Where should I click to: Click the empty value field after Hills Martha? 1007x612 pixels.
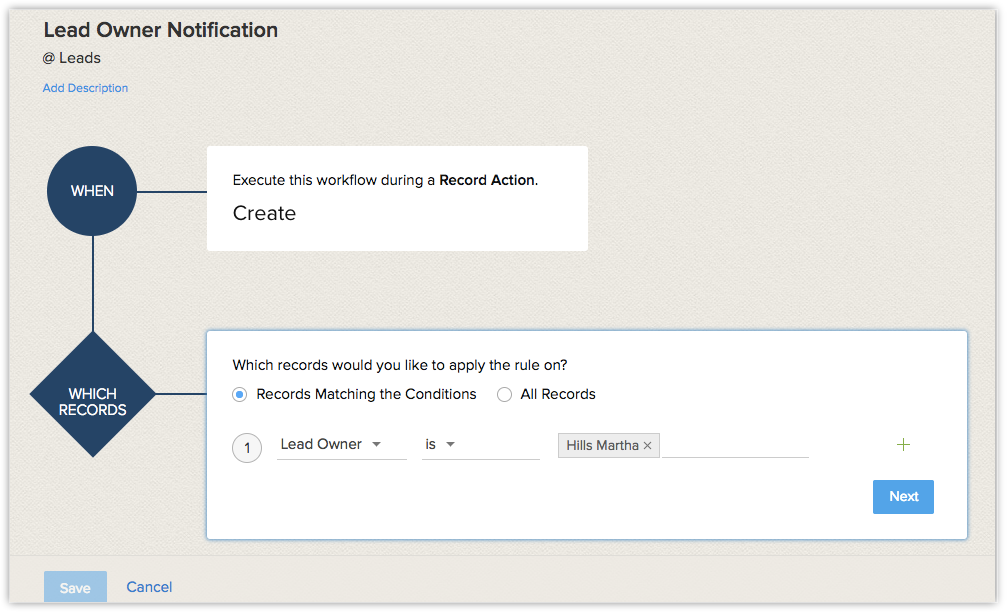point(735,446)
